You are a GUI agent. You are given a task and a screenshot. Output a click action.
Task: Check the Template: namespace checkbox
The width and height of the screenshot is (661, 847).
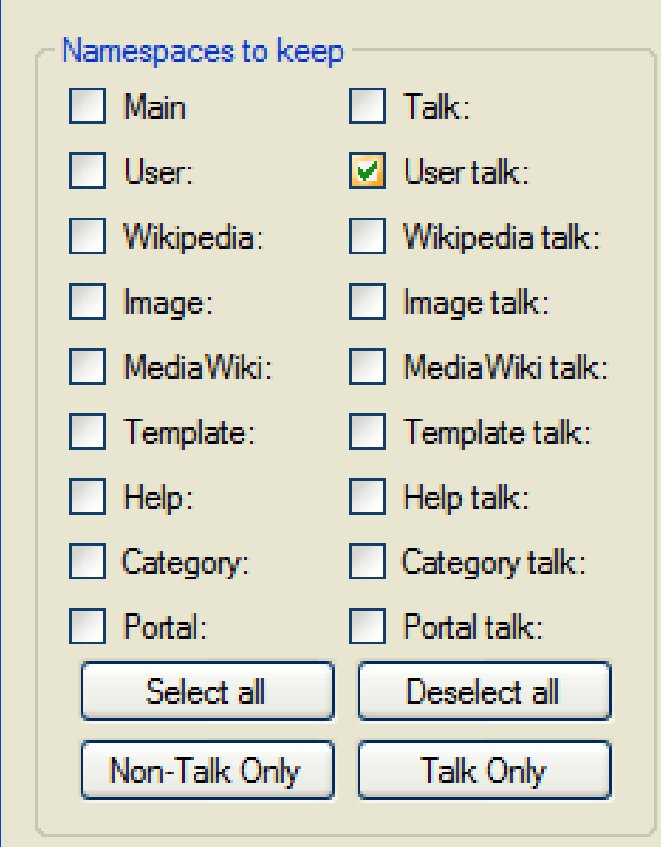(87, 432)
